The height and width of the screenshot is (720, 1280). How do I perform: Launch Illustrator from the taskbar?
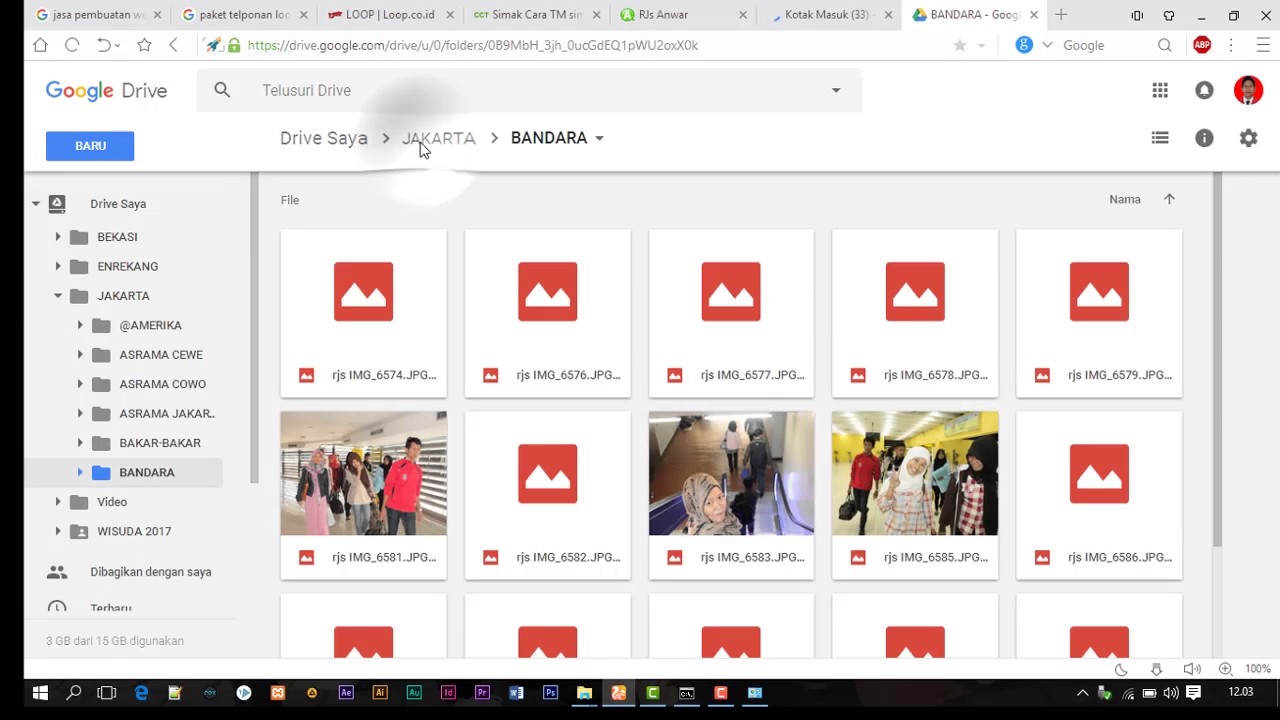coord(380,692)
